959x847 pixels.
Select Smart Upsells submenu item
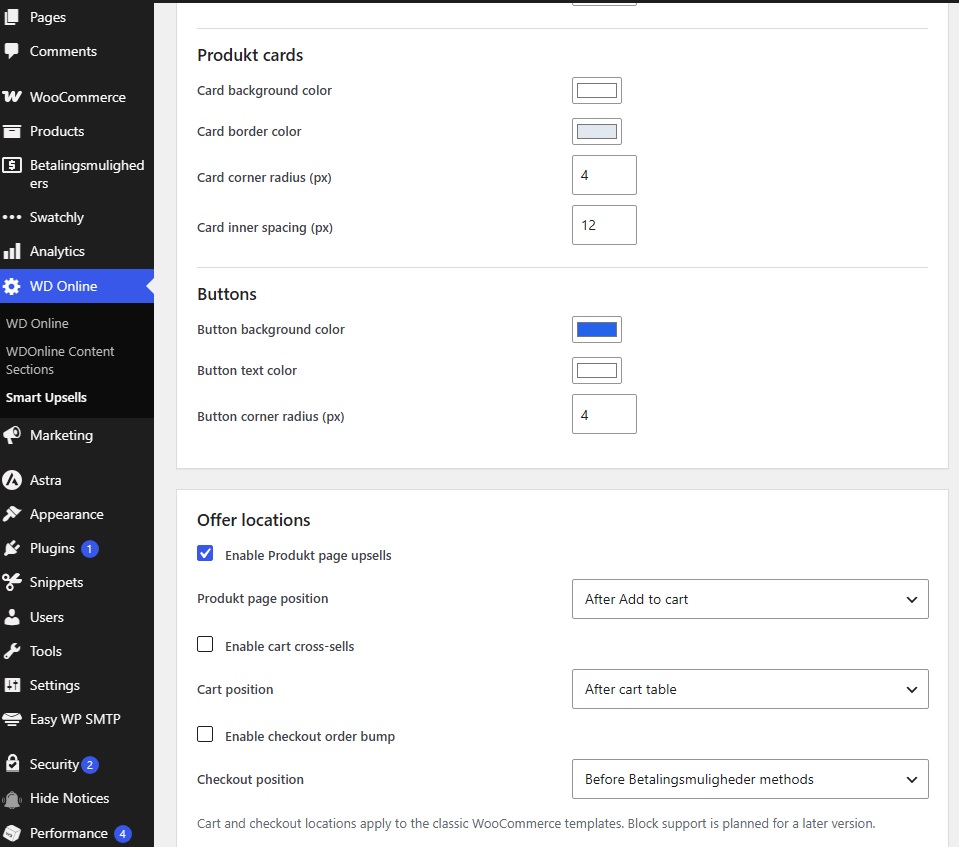click(x=46, y=398)
